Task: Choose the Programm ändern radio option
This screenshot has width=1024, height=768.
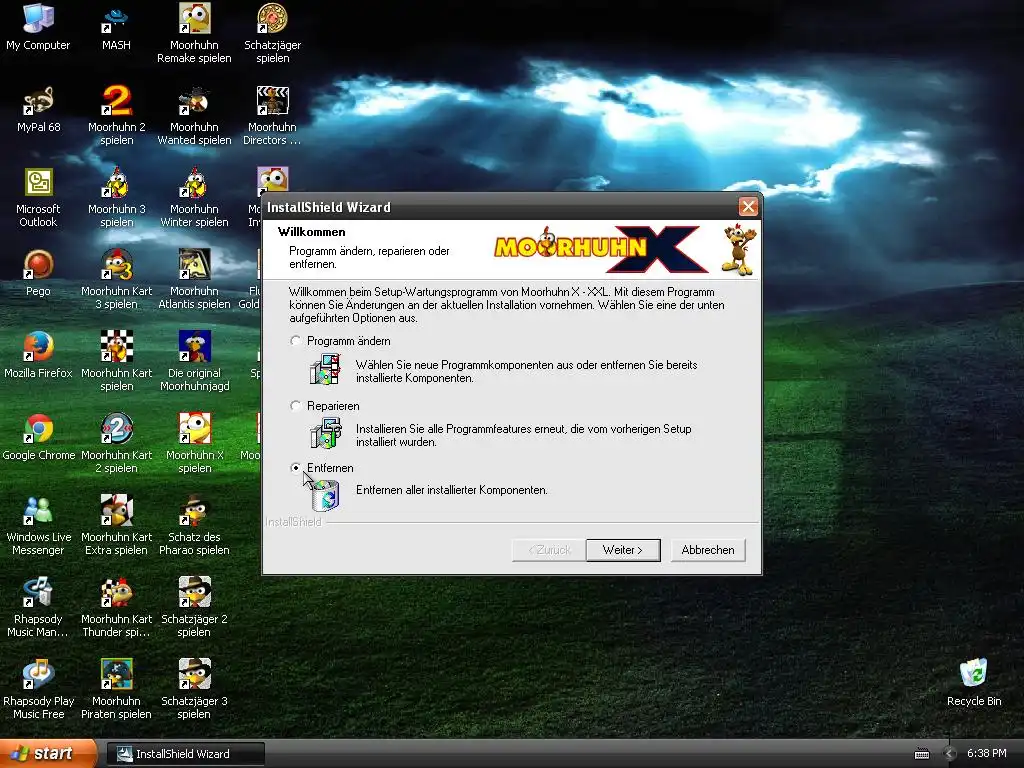Action: tap(295, 341)
